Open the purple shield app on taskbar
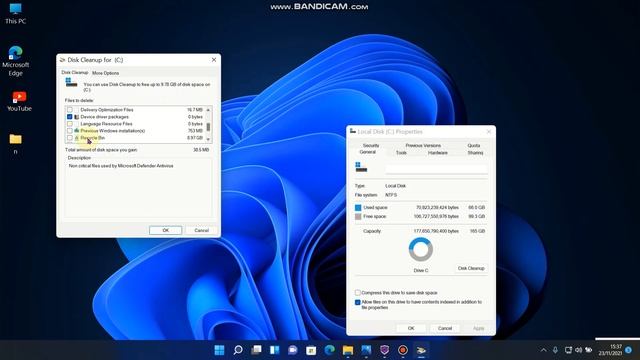 click(x=384, y=350)
